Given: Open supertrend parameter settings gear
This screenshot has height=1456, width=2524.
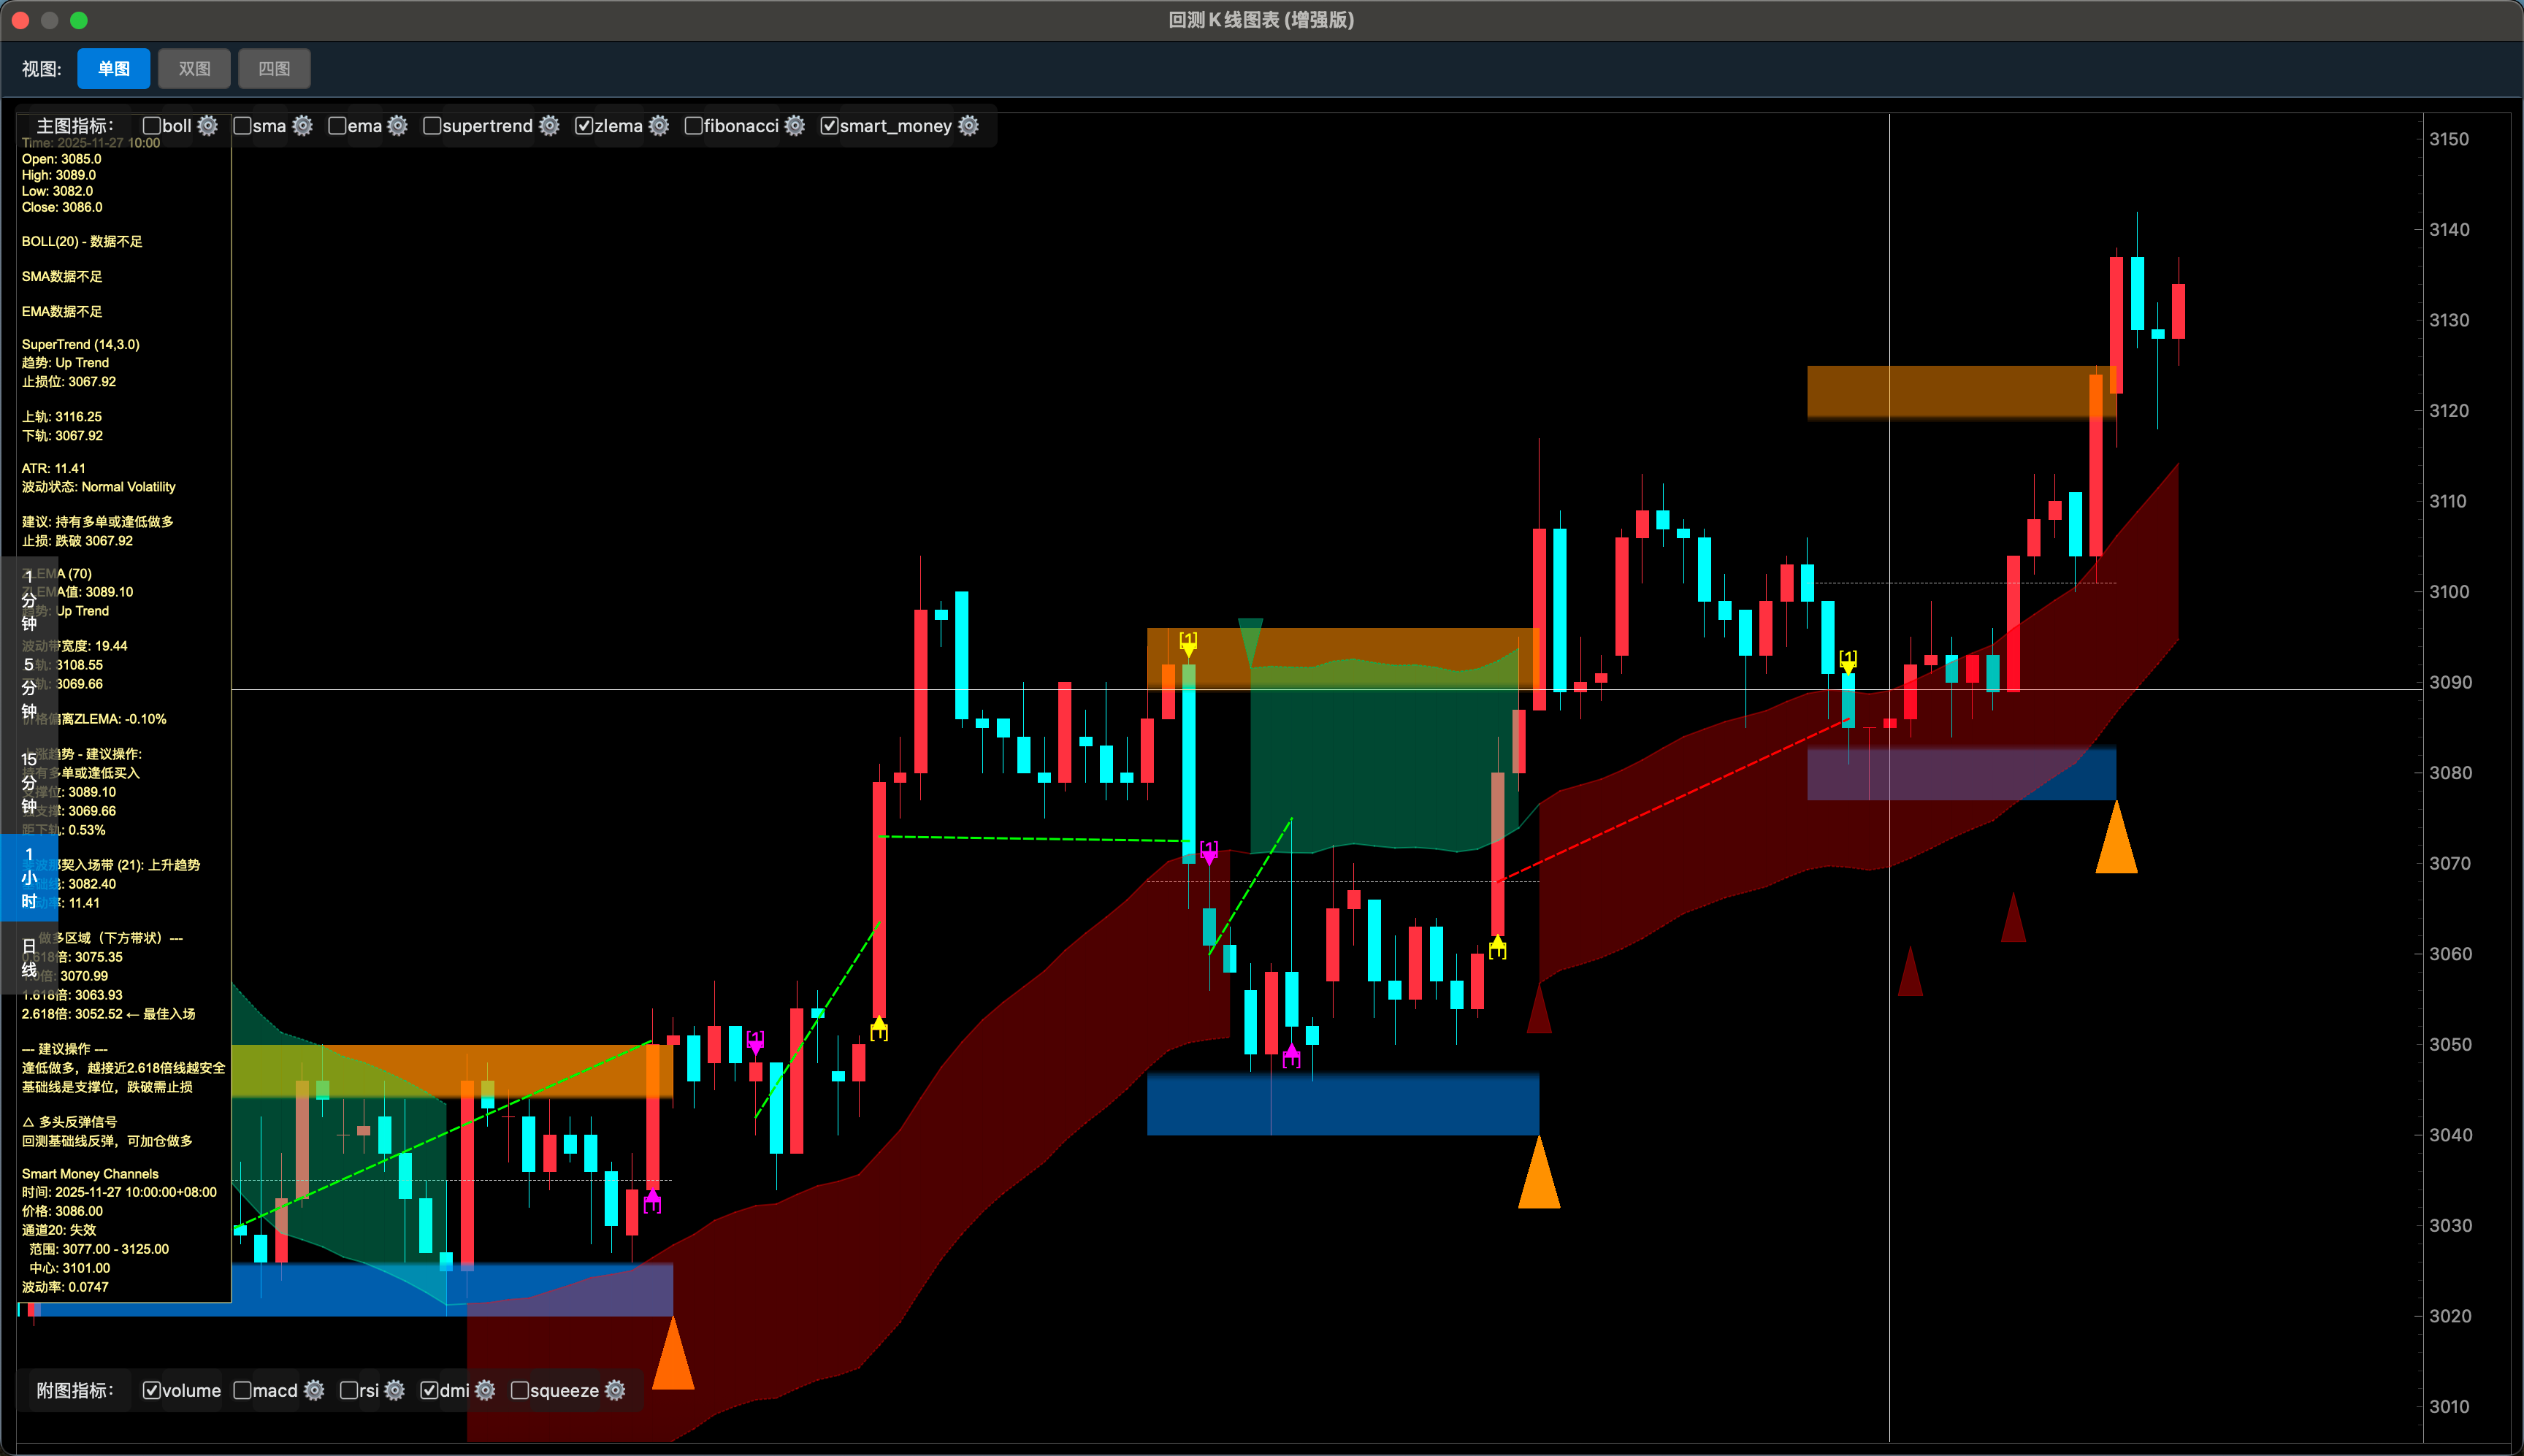Looking at the screenshot, I should coord(549,126).
